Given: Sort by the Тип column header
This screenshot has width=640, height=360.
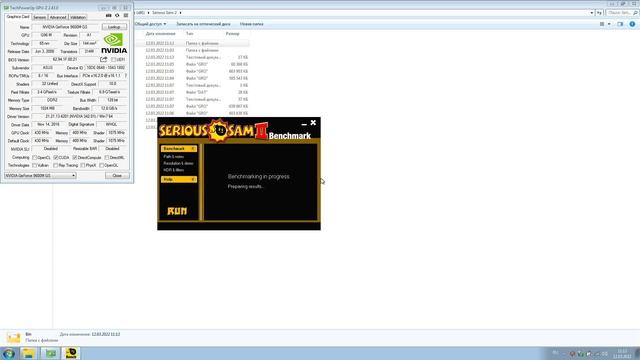Looking at the screenshot, I should pyautogui.click(x=189, y=34).
